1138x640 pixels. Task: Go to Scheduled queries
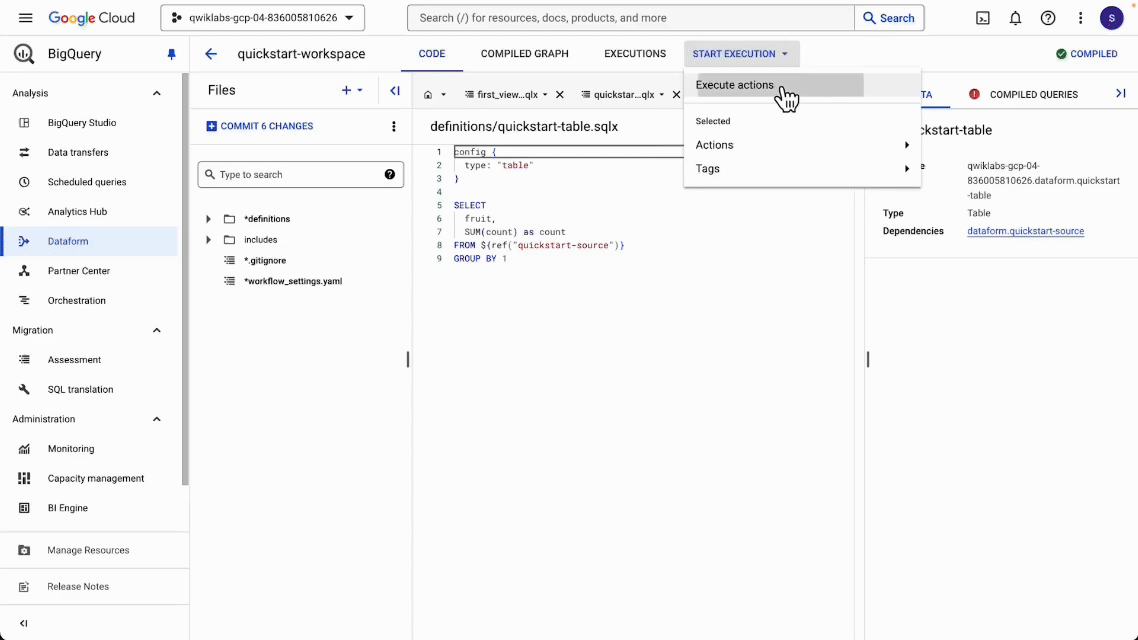click(x=89, y=182)
